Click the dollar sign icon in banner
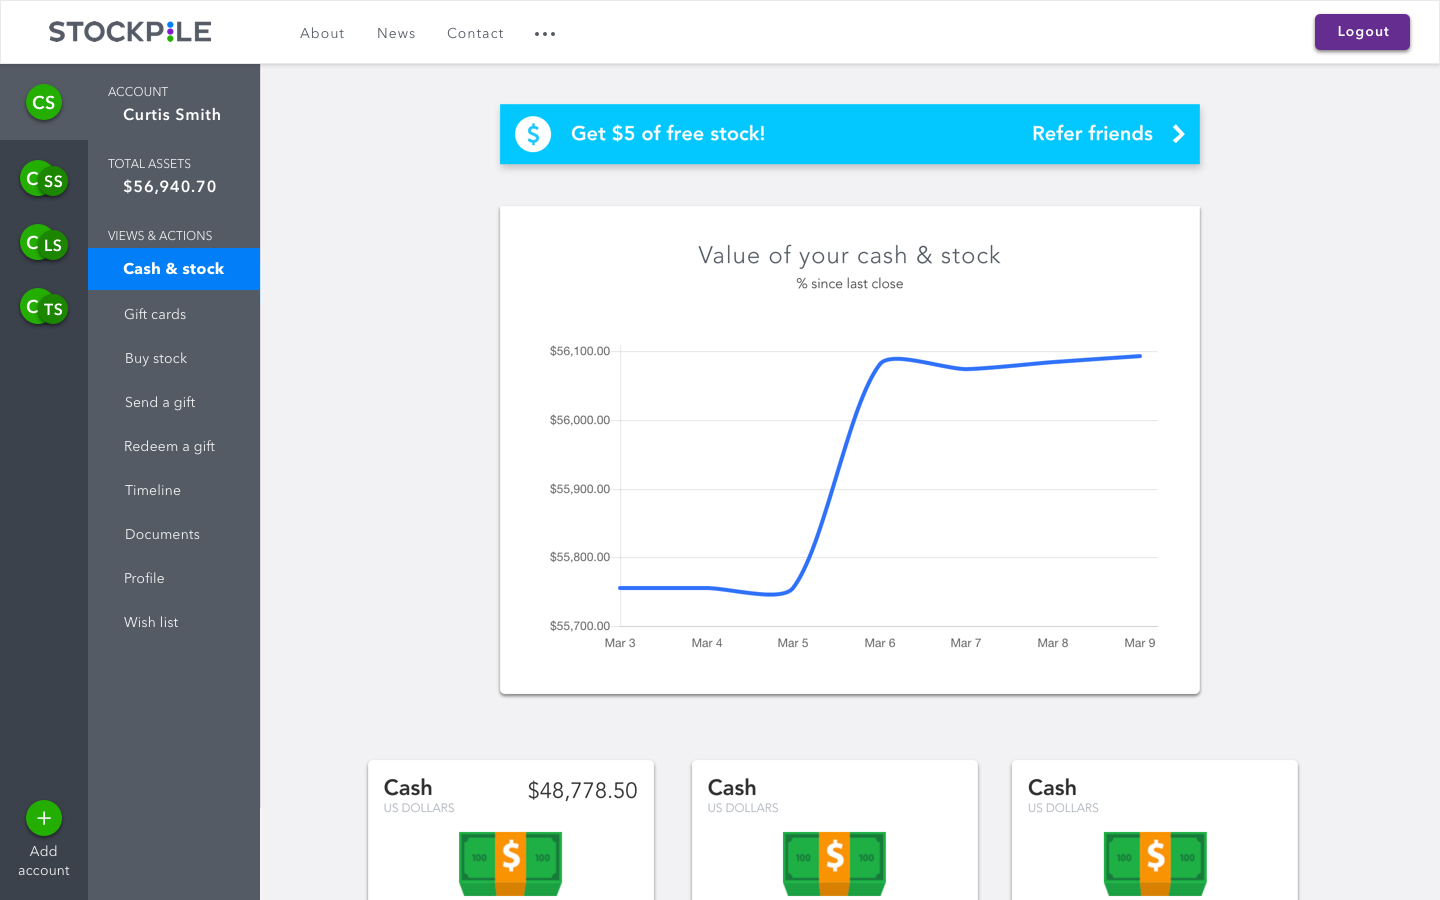 click(533, 134)
